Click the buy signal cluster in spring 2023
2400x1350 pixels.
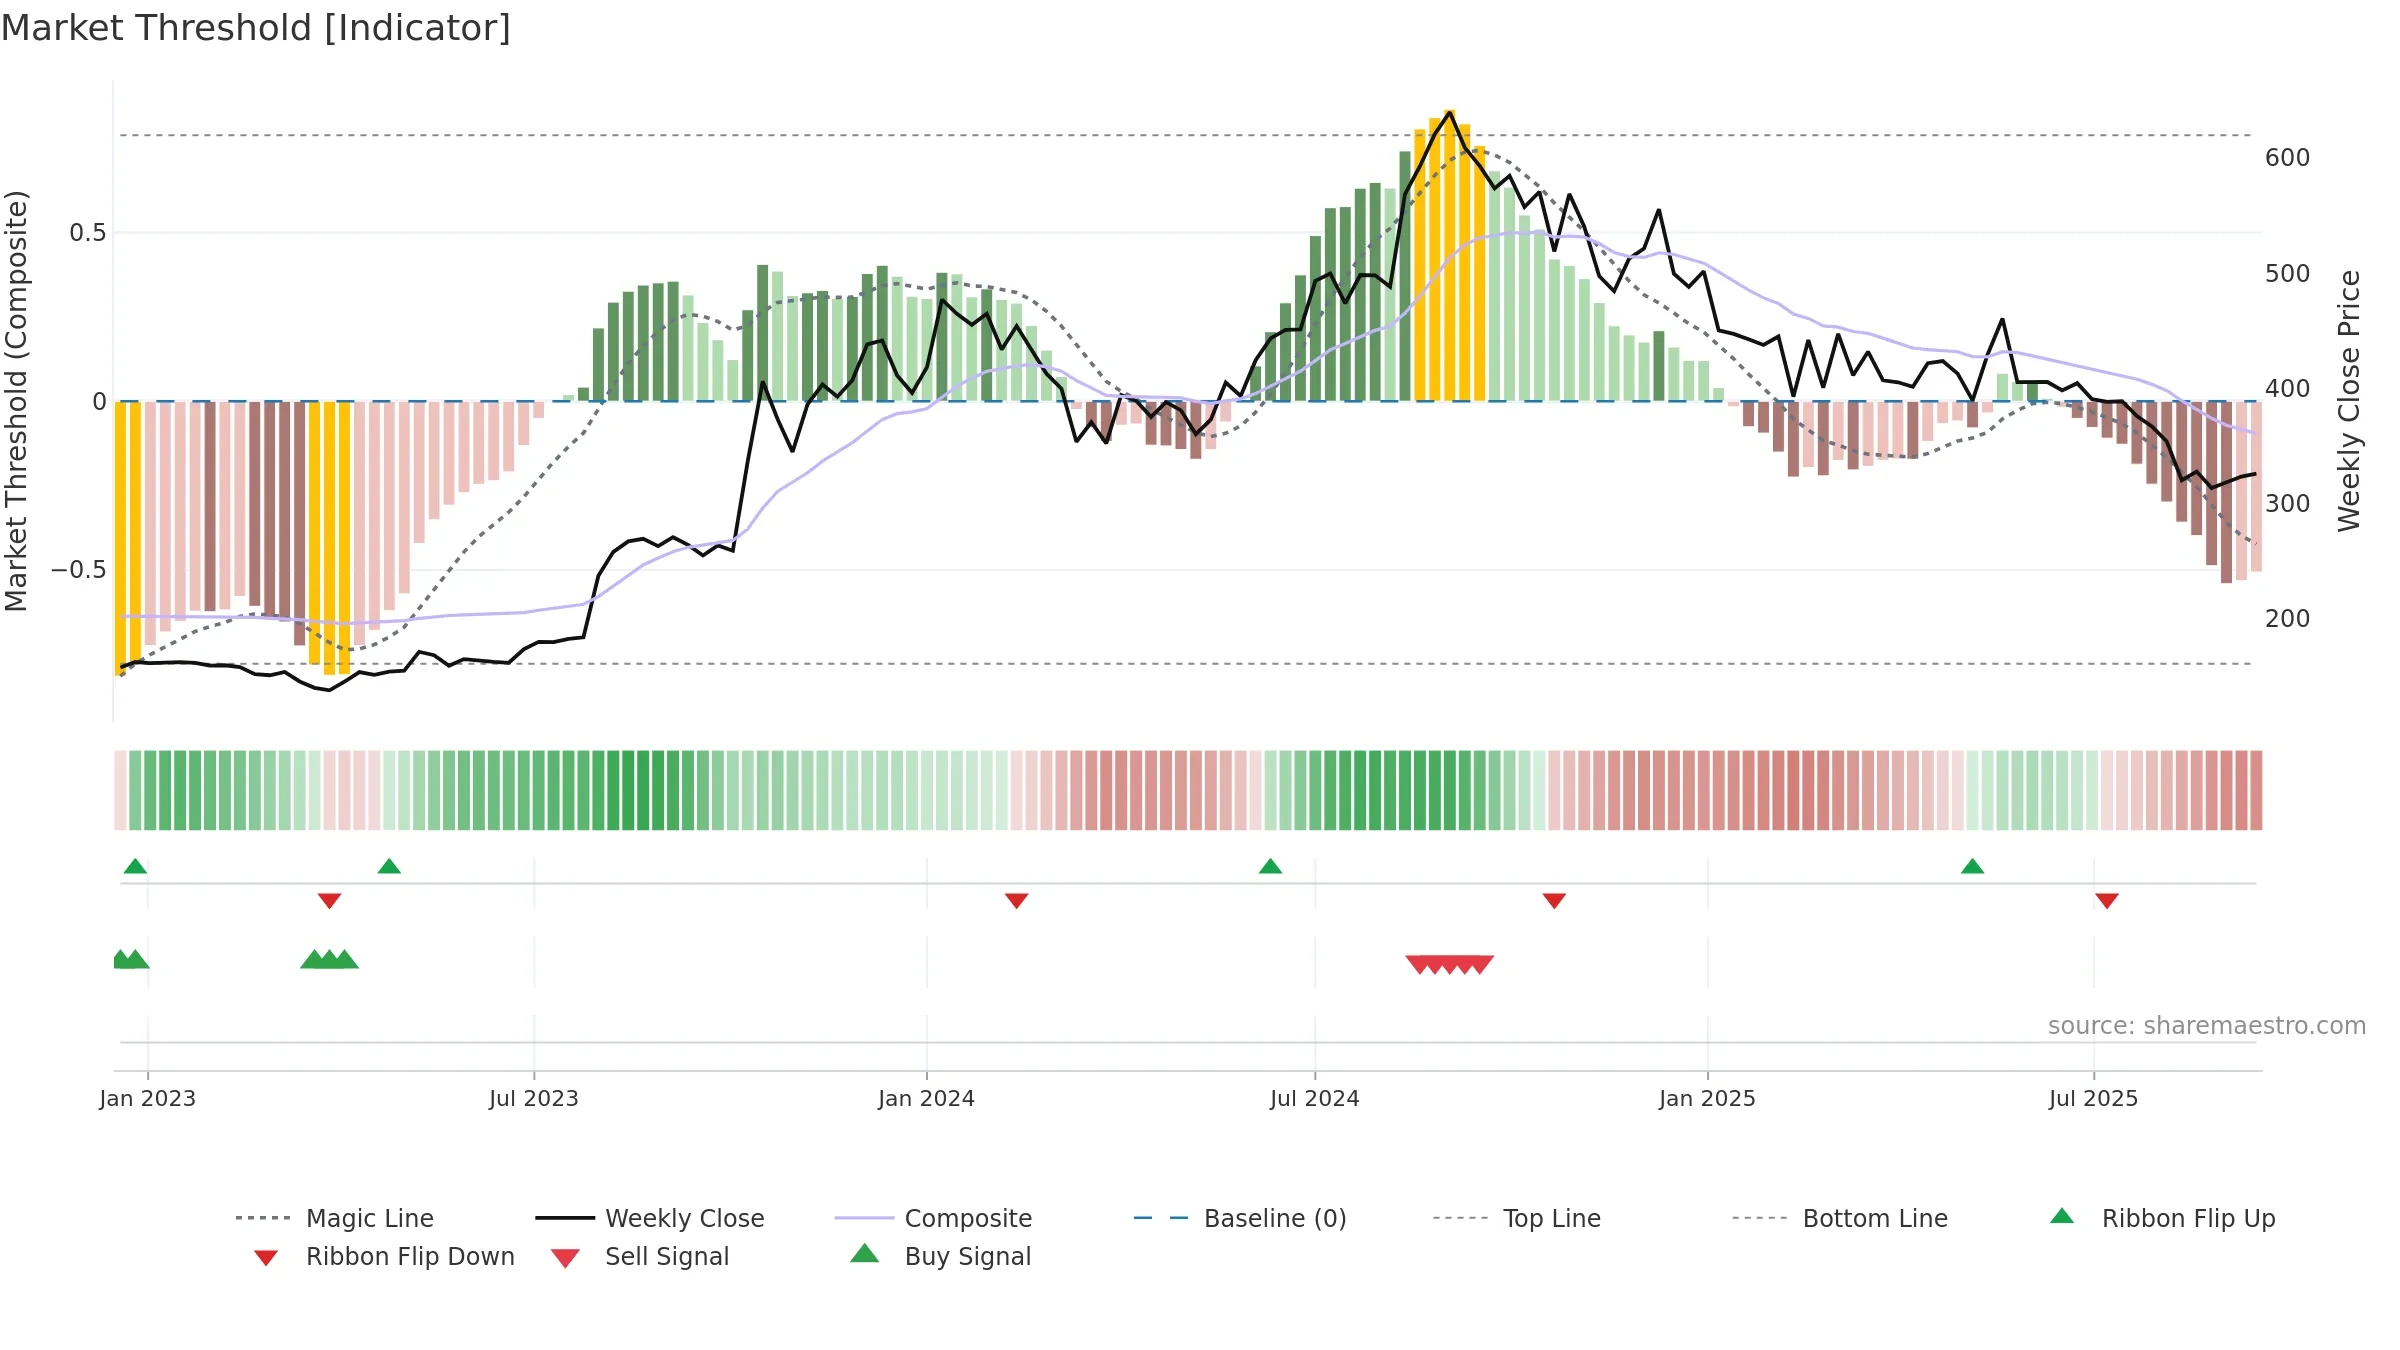pos(329,959)
